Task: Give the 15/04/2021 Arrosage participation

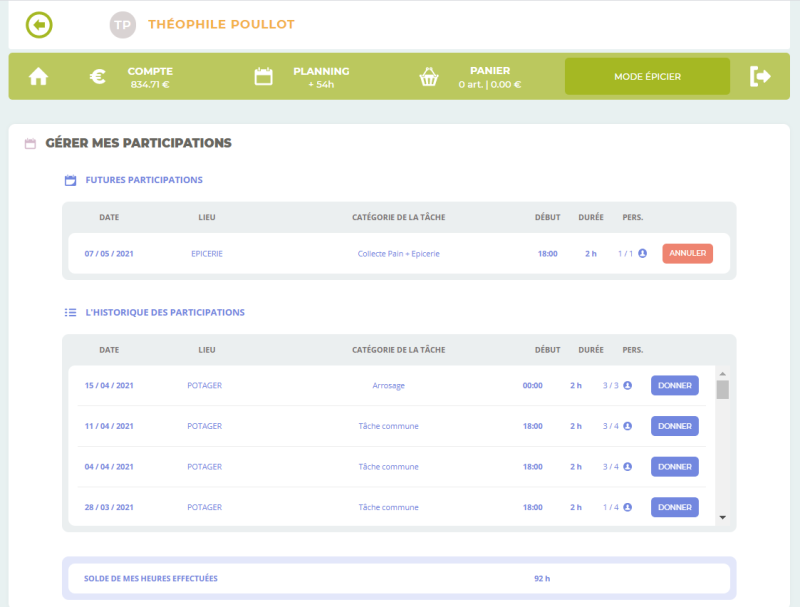Action: pyautogui.click(x=674, y=386)
